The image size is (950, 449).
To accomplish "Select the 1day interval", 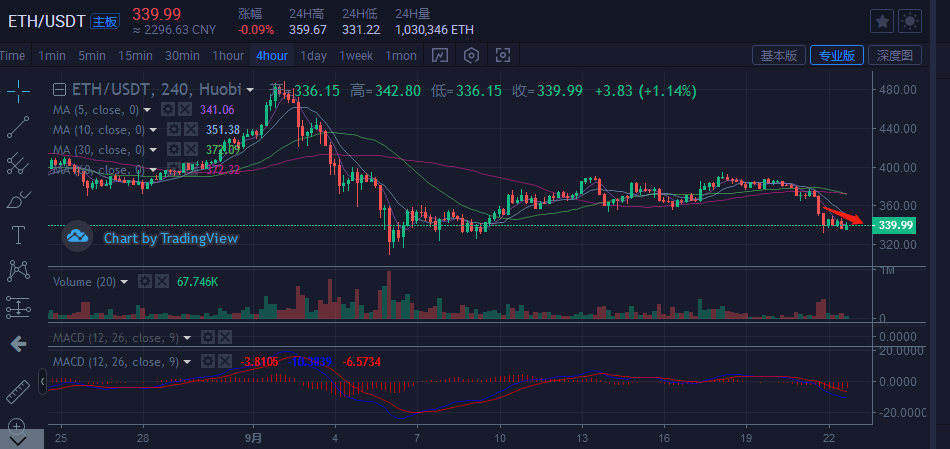I will [313, 56].
